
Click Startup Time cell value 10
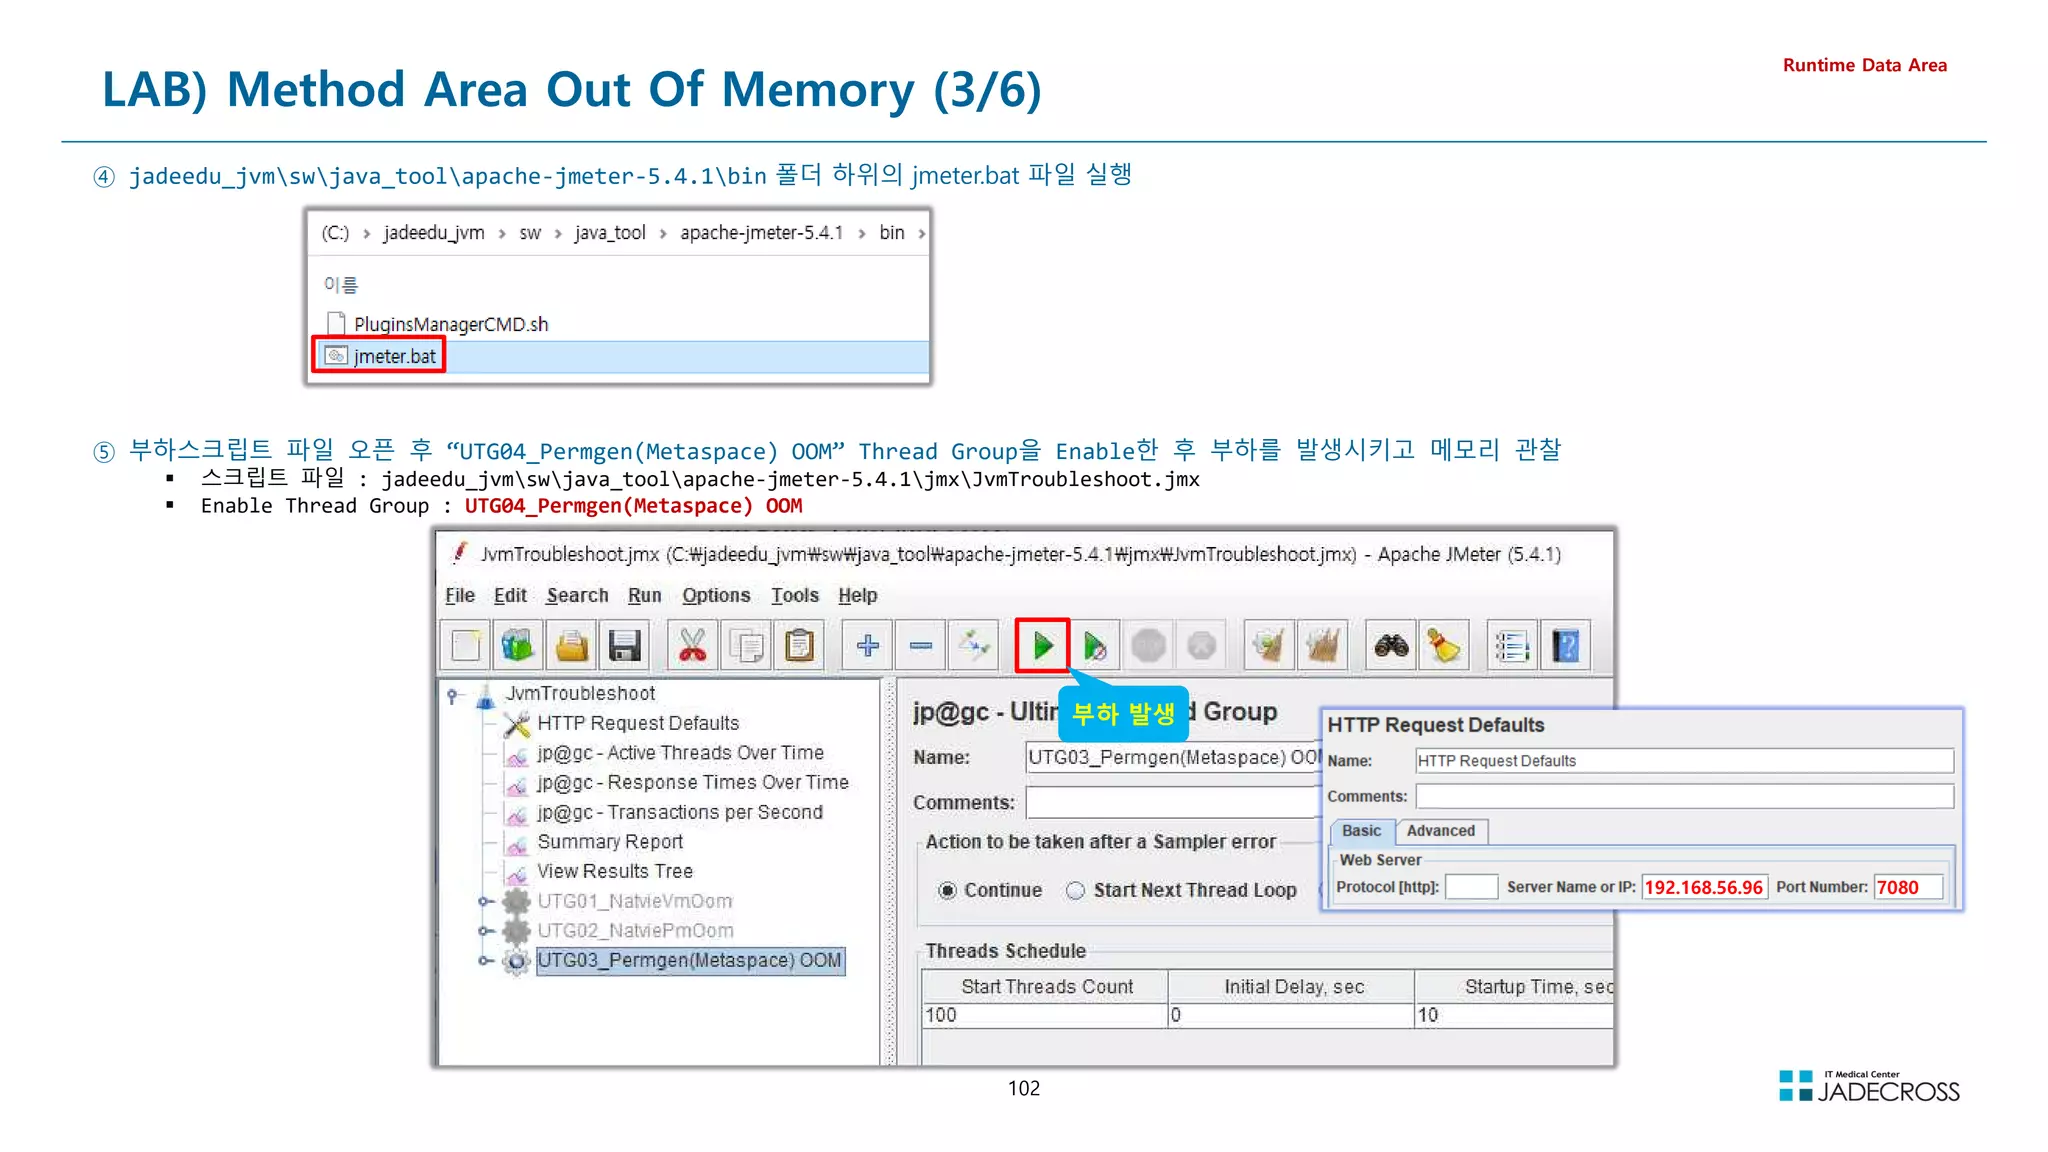1514,1015
